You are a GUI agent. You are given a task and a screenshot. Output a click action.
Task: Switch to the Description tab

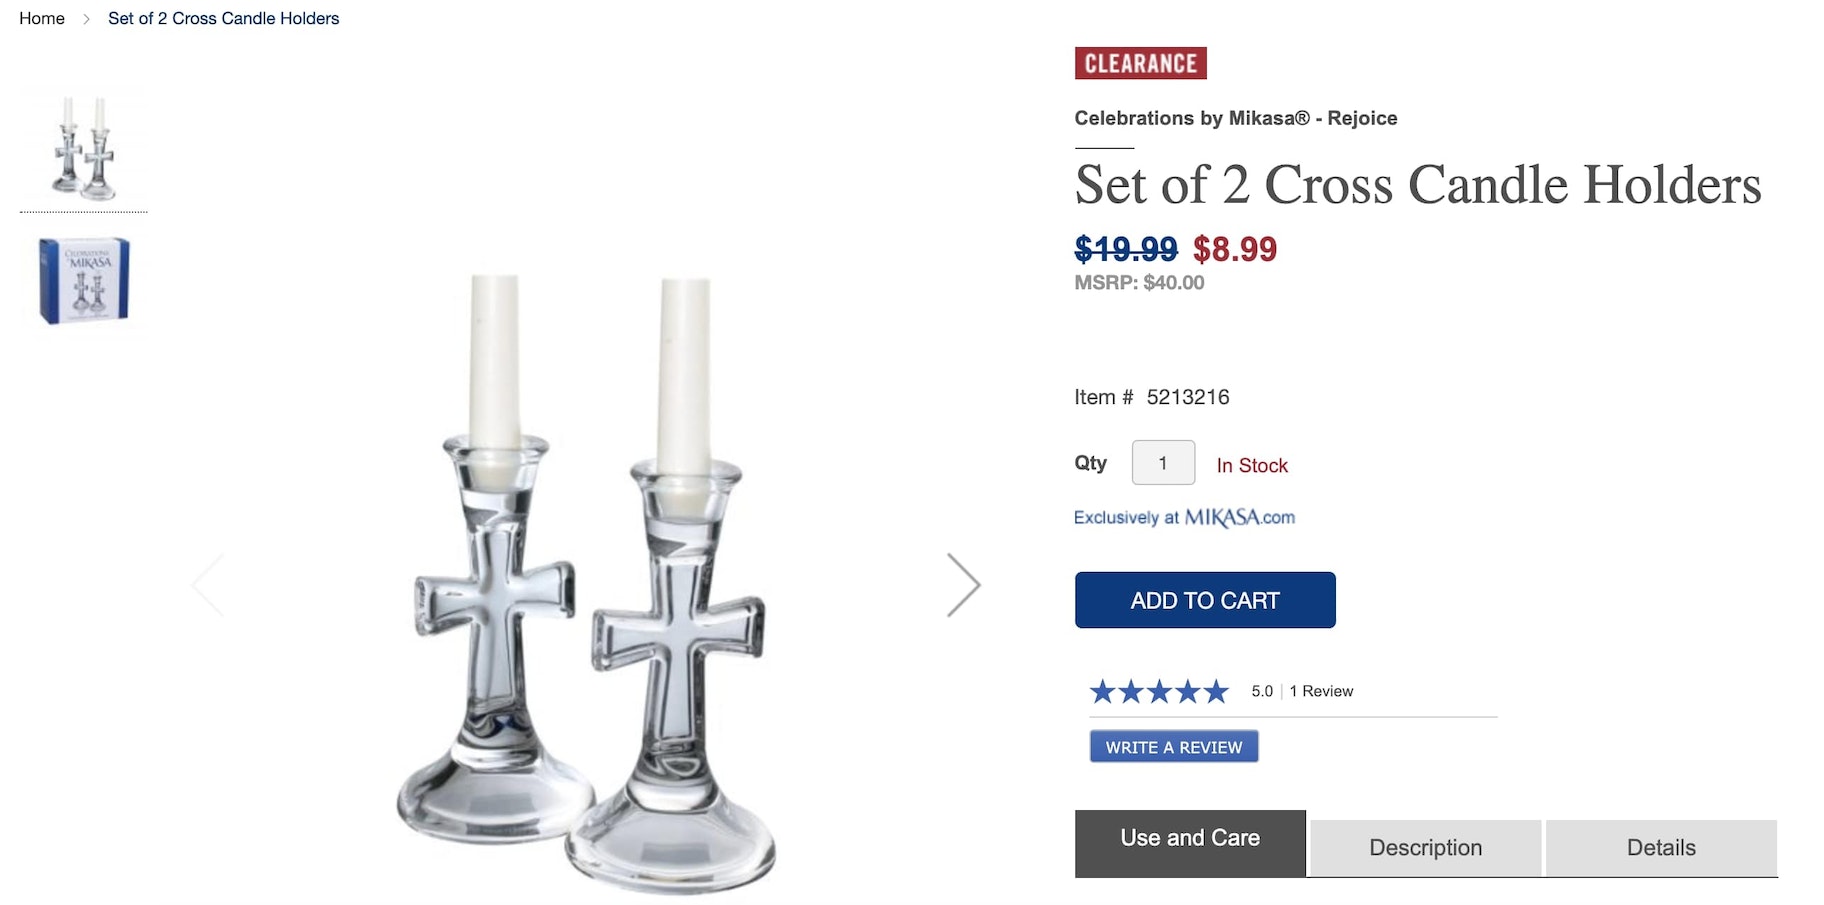coord(1425,848)
